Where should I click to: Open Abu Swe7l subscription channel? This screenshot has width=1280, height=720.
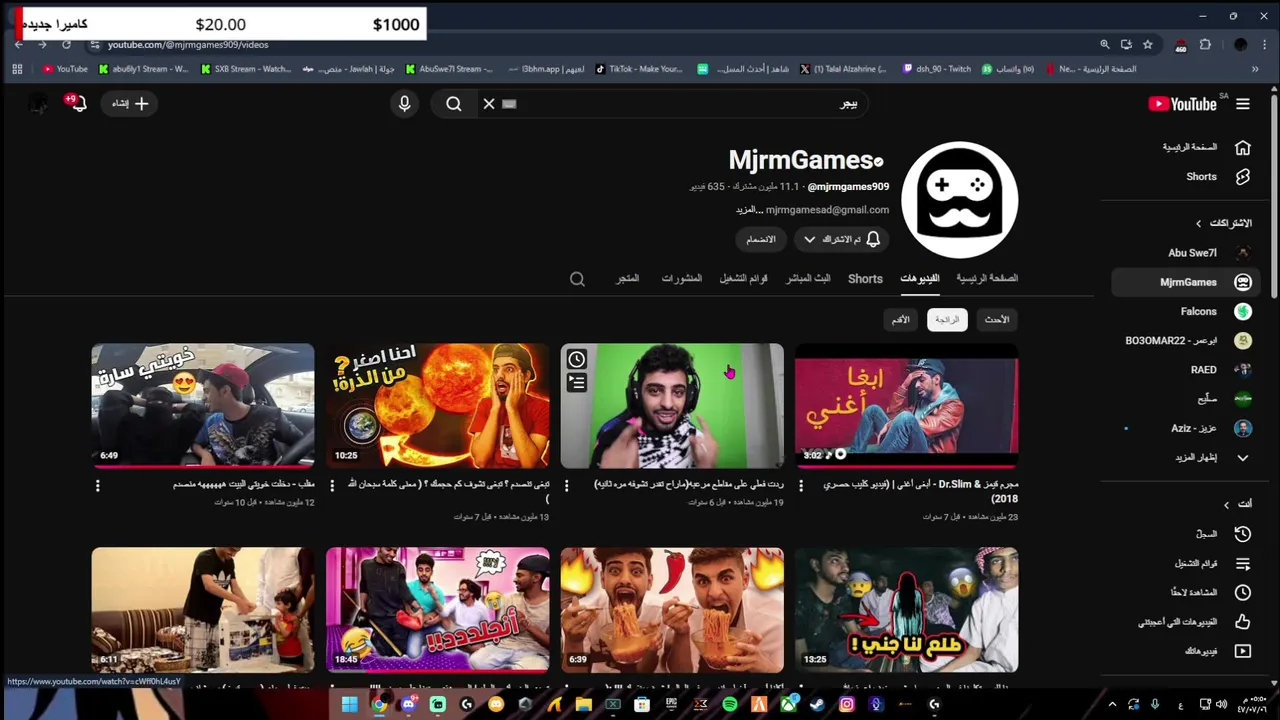pyautogui.click(x=1207, y=253)
